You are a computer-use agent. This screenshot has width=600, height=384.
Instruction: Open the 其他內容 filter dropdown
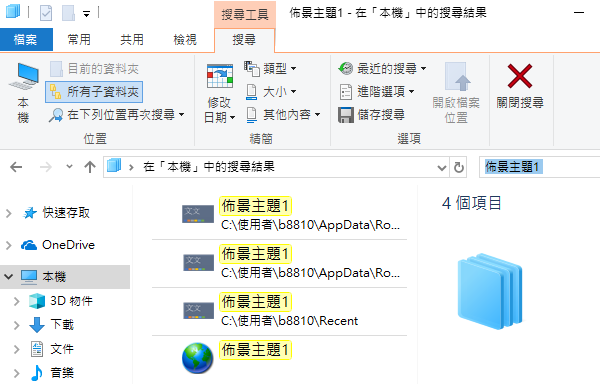click(x=282, y=114)
